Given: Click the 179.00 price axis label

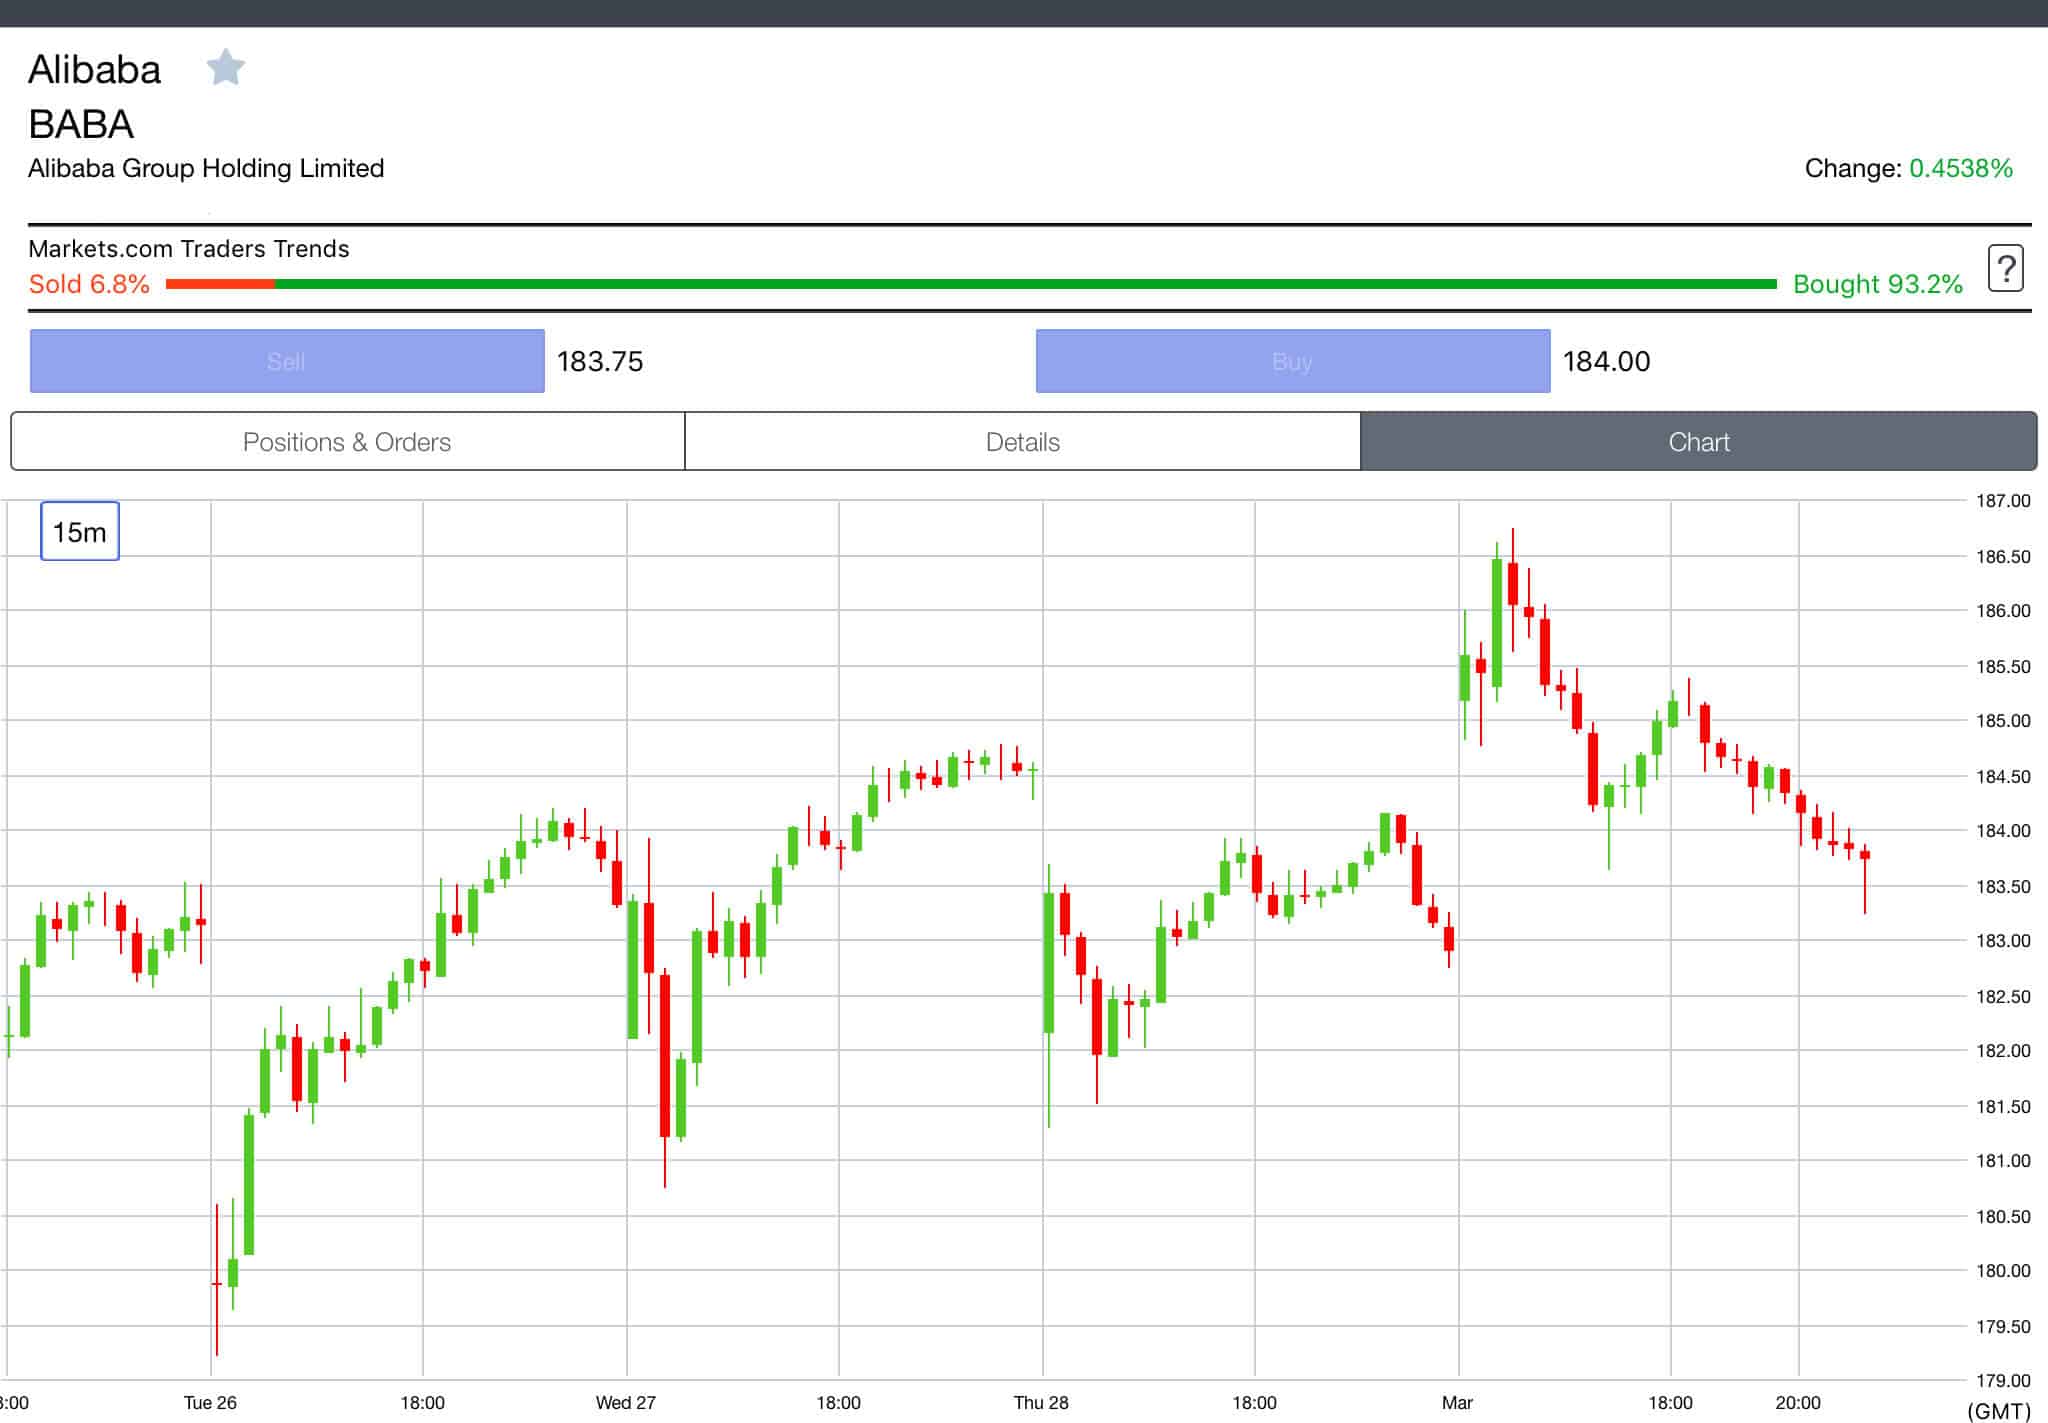Looking at the screenshot, I should click(x=2003, y=1380).
